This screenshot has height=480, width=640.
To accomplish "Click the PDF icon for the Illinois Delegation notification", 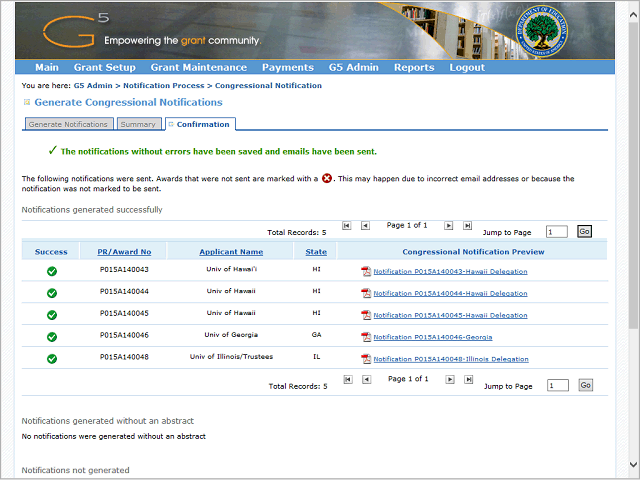I will click(x=366, y=359).
